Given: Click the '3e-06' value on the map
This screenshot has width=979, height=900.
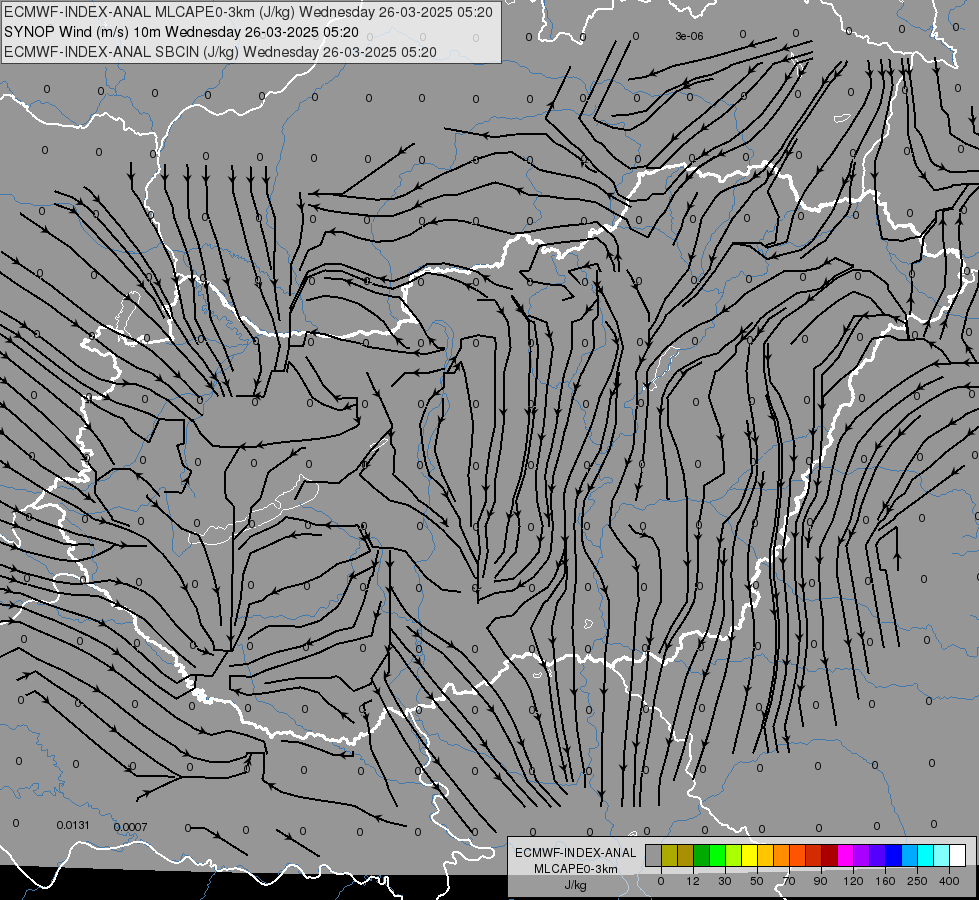Looking at the screenshot, I should 689,36.
